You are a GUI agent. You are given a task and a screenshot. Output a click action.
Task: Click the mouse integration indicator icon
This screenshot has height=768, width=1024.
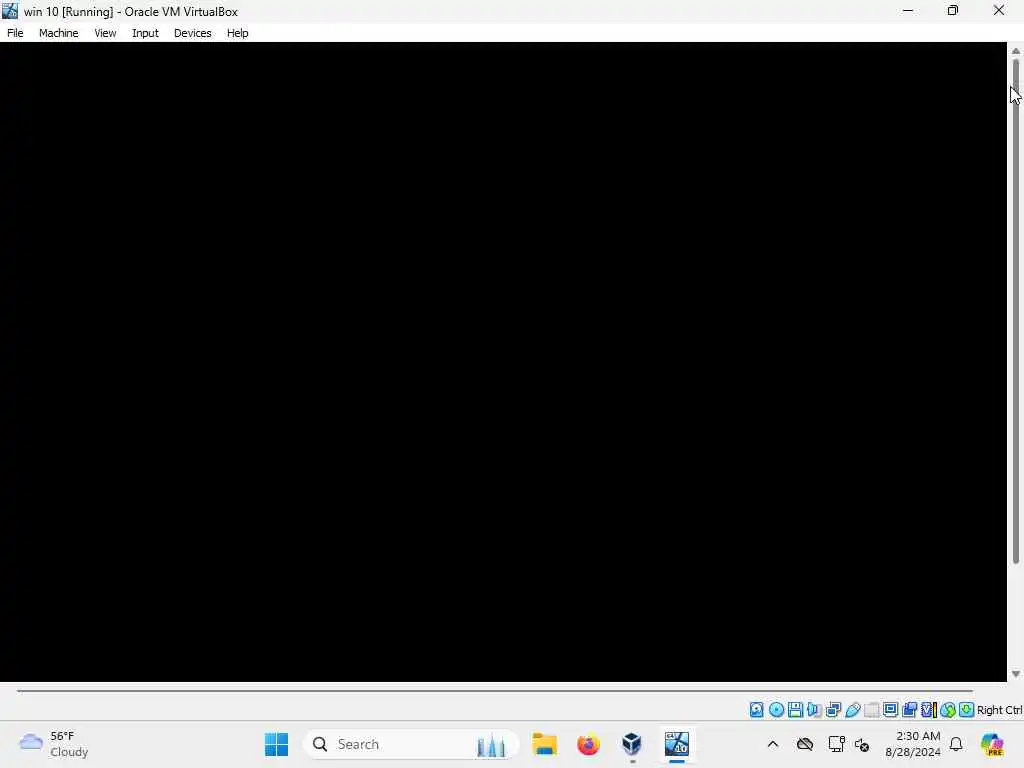pos(948,710)
